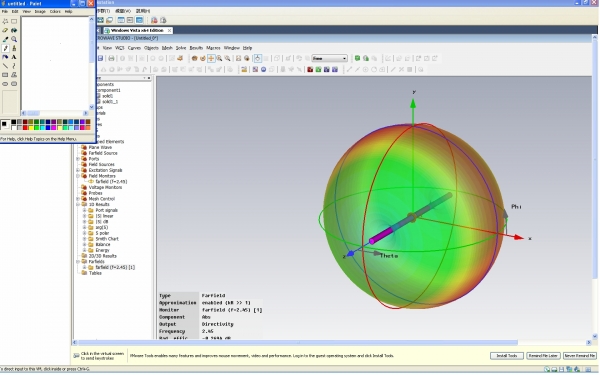Image resolution: width=600 pixels, height=375 pixels.
Task: Open the Solve menu in CST
Action: [x=181, y=48]
